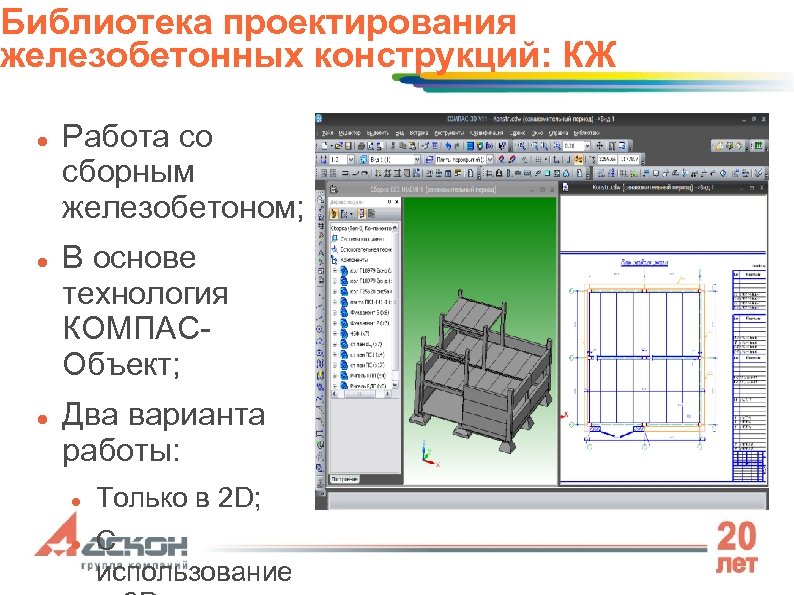The image size is (794, 595).
Task: Select Фундамент 3 (x6) in model tree
Action: click(370, 312)
